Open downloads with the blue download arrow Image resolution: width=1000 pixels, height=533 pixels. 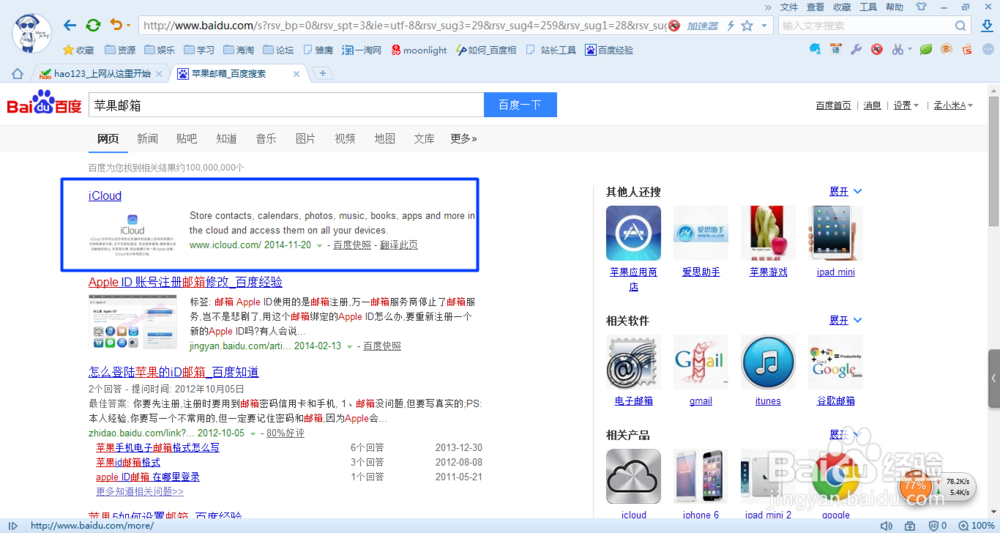point(987,26)
